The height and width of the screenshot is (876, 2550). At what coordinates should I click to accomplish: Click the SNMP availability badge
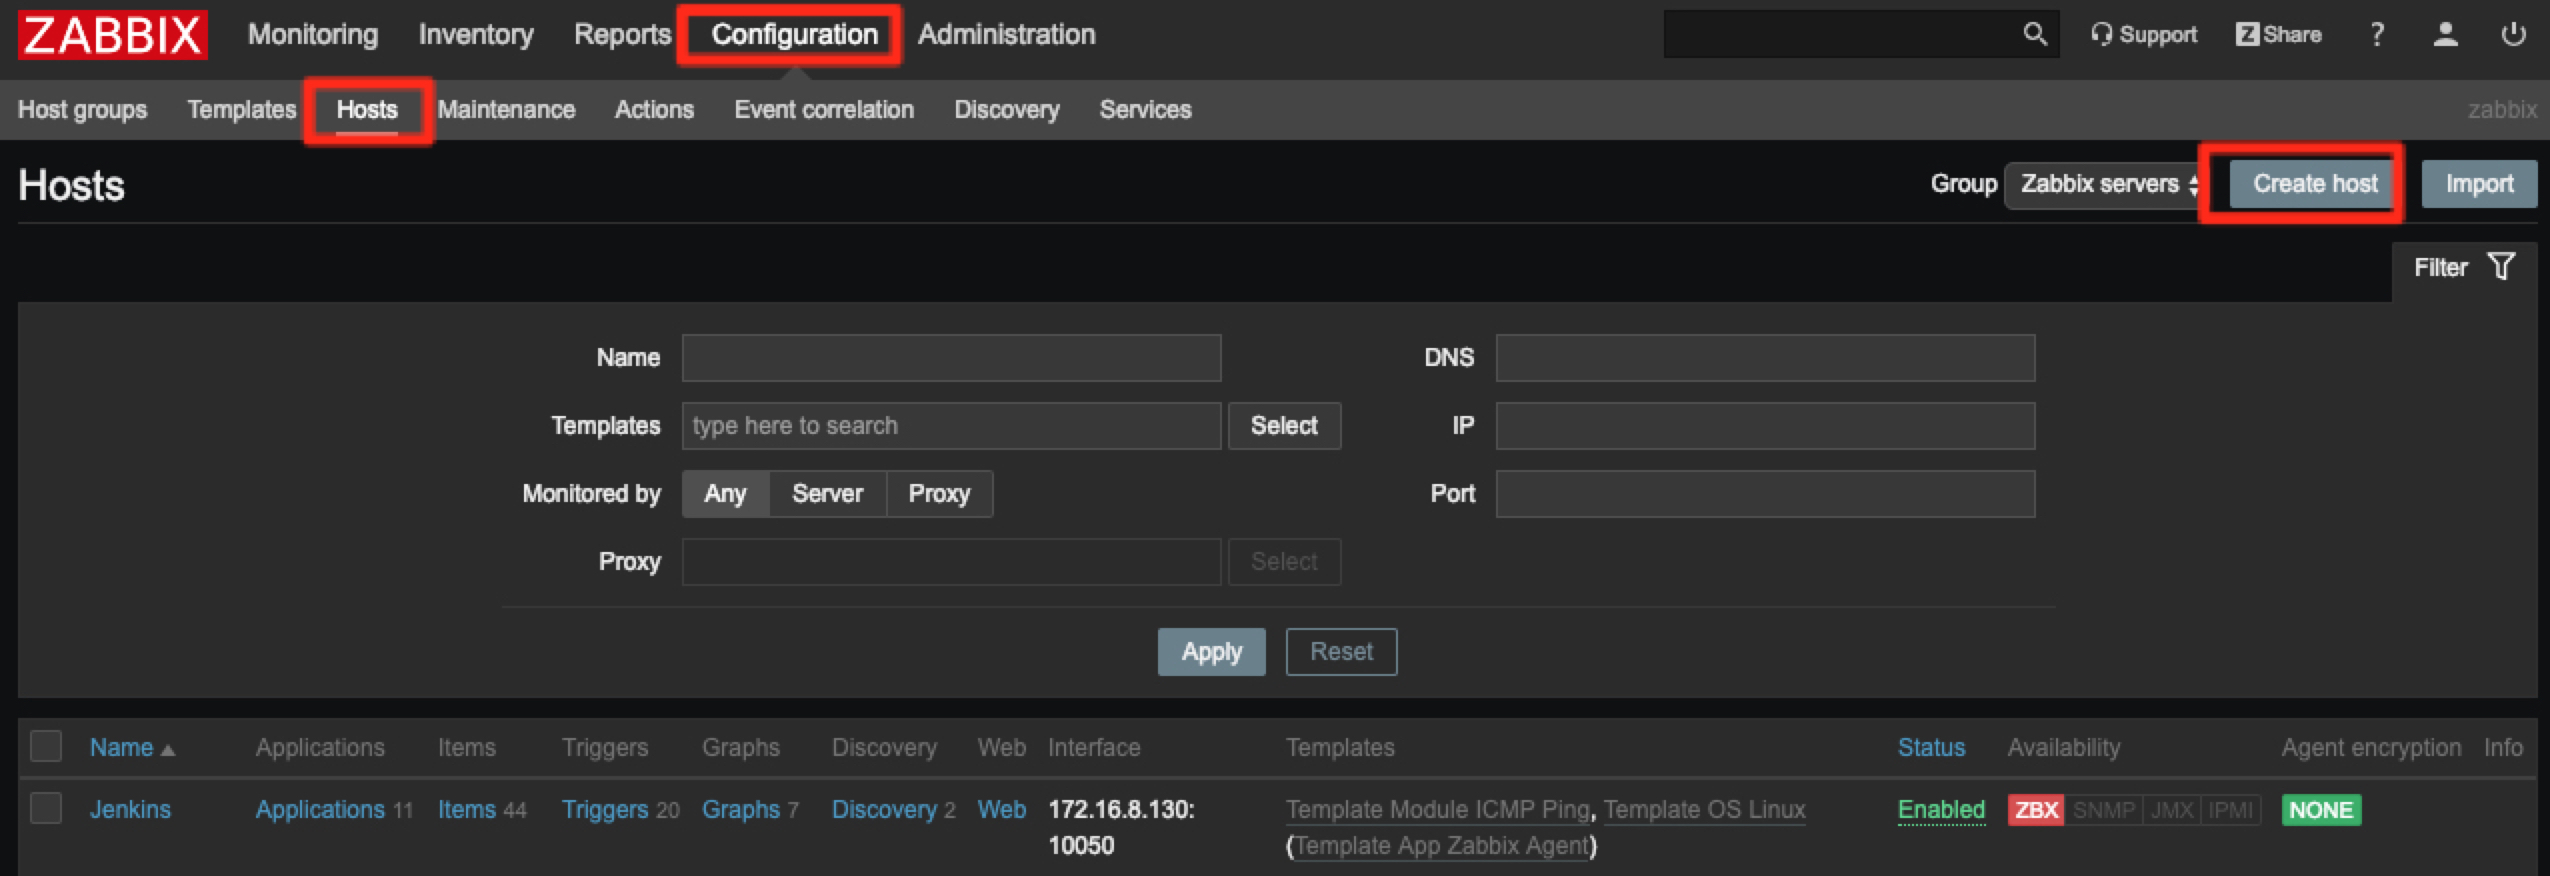(2104, 810)
